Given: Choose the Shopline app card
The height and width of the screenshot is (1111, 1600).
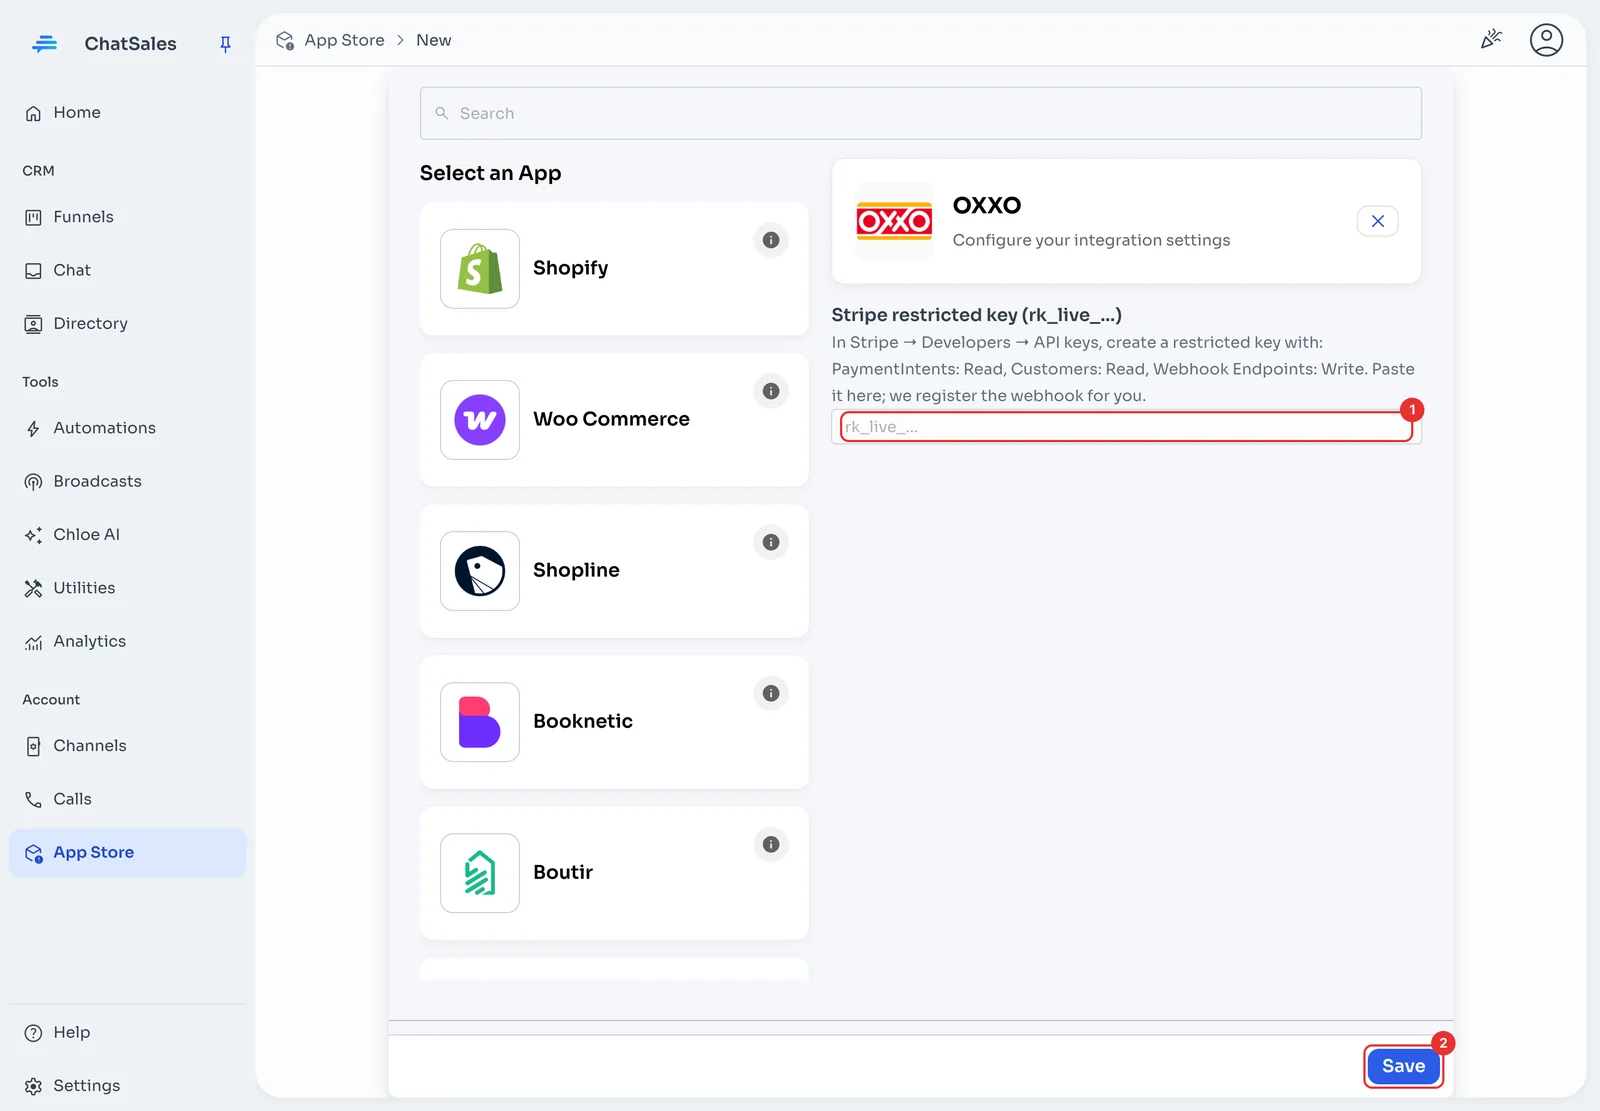Looking at the screenshot, I should (614, 571).
